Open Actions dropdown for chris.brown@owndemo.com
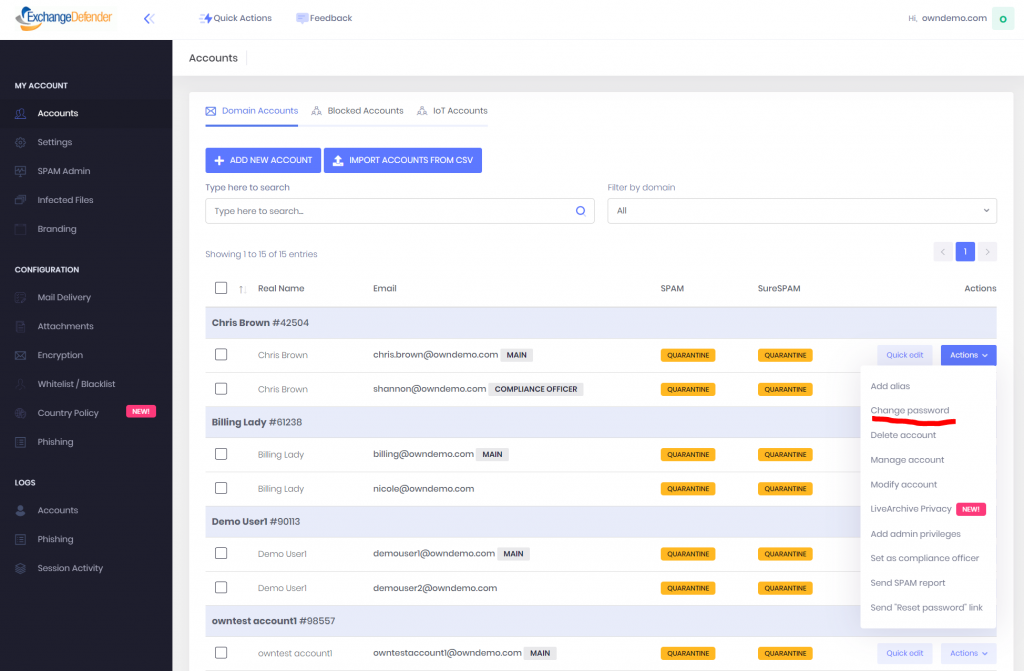Viewport: 1024px width, 671px height. 968,355
